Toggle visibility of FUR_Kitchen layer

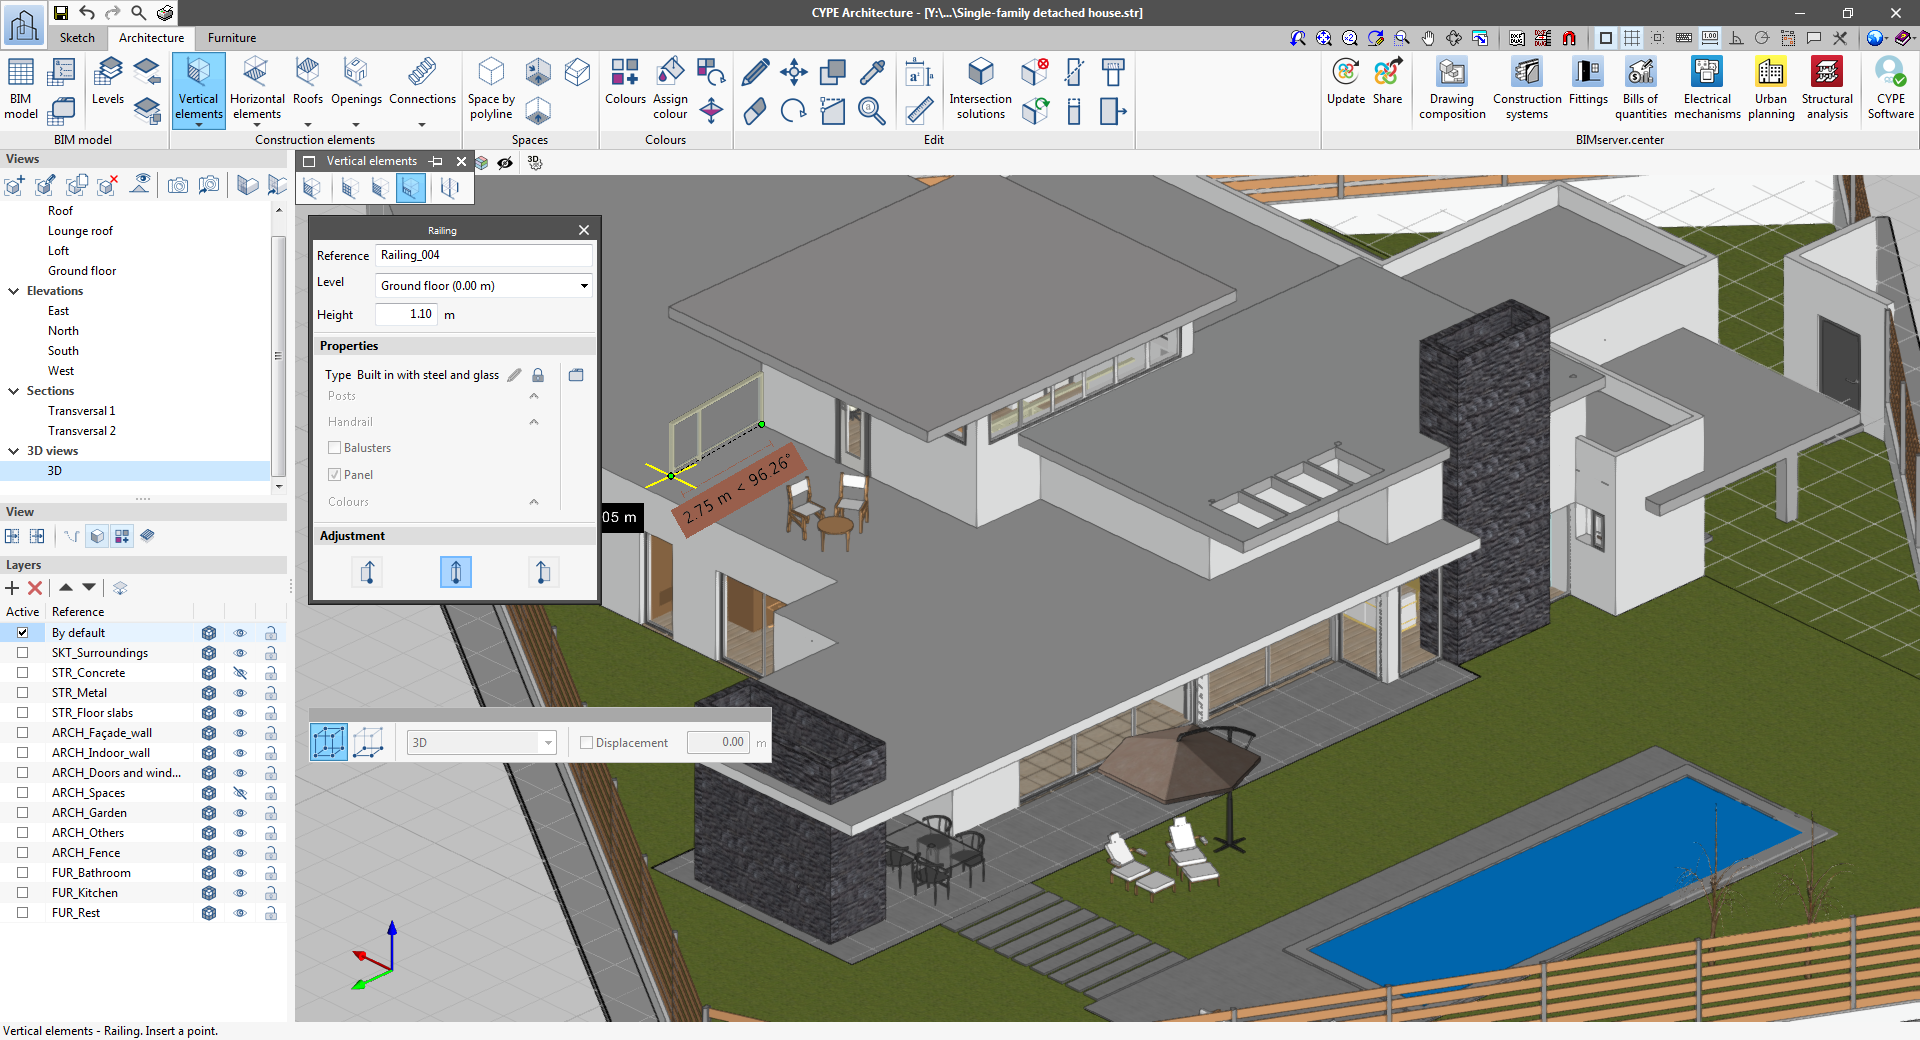(240, 893)
